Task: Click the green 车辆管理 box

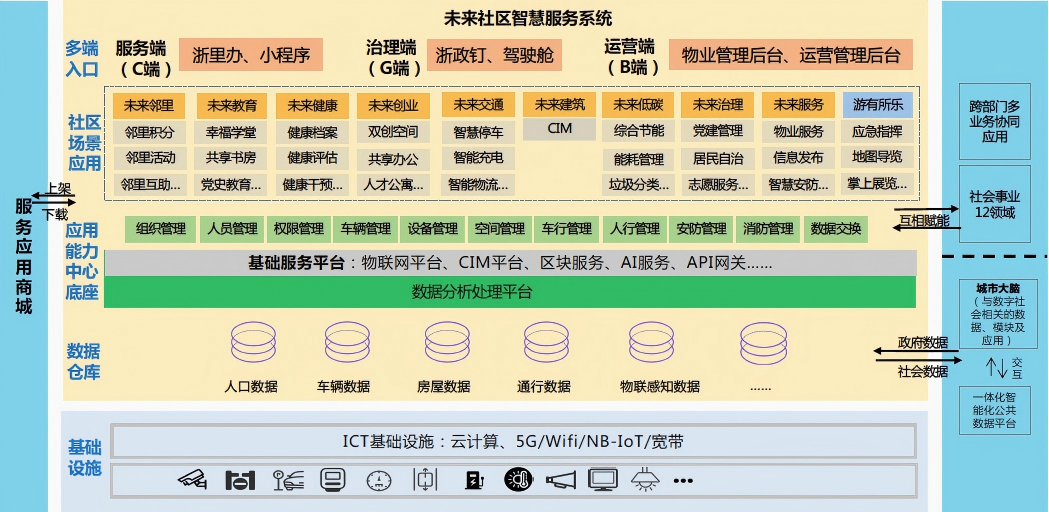Action: 365,230
